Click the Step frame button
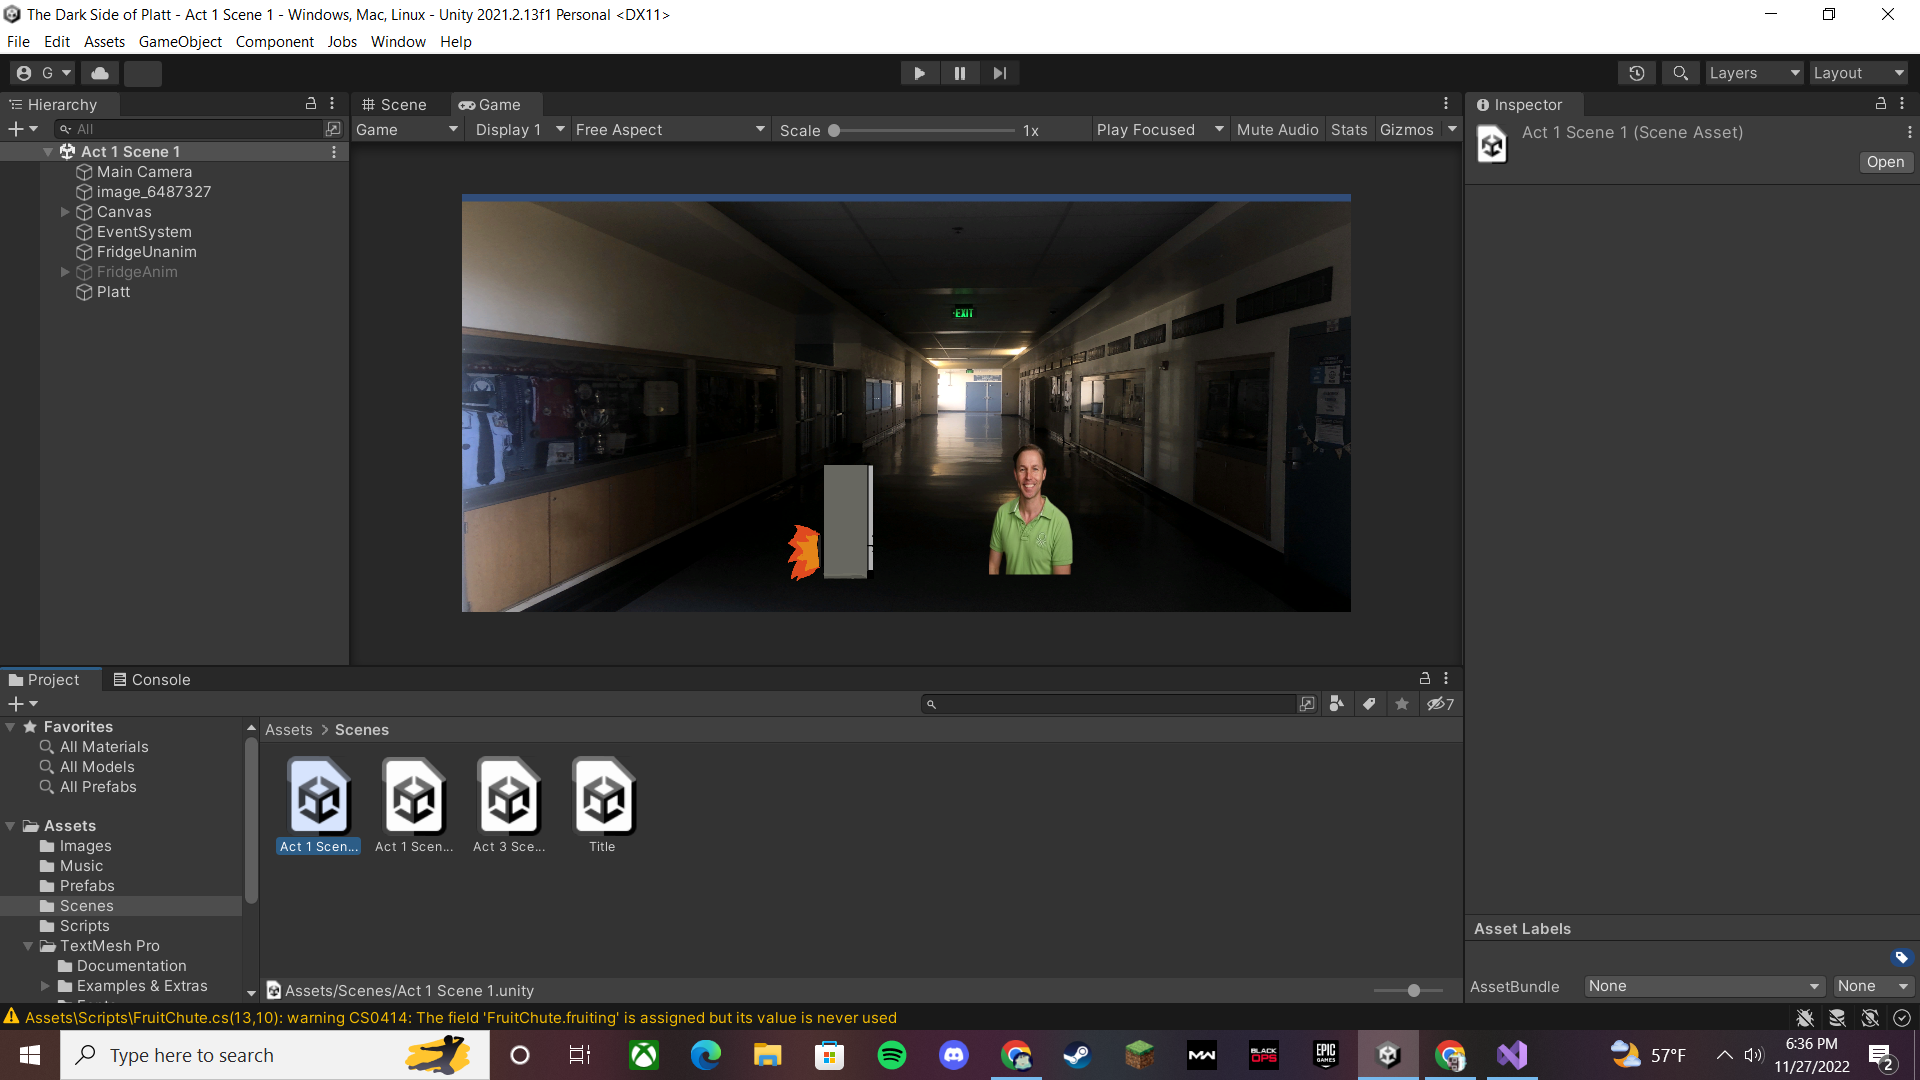 999,73
